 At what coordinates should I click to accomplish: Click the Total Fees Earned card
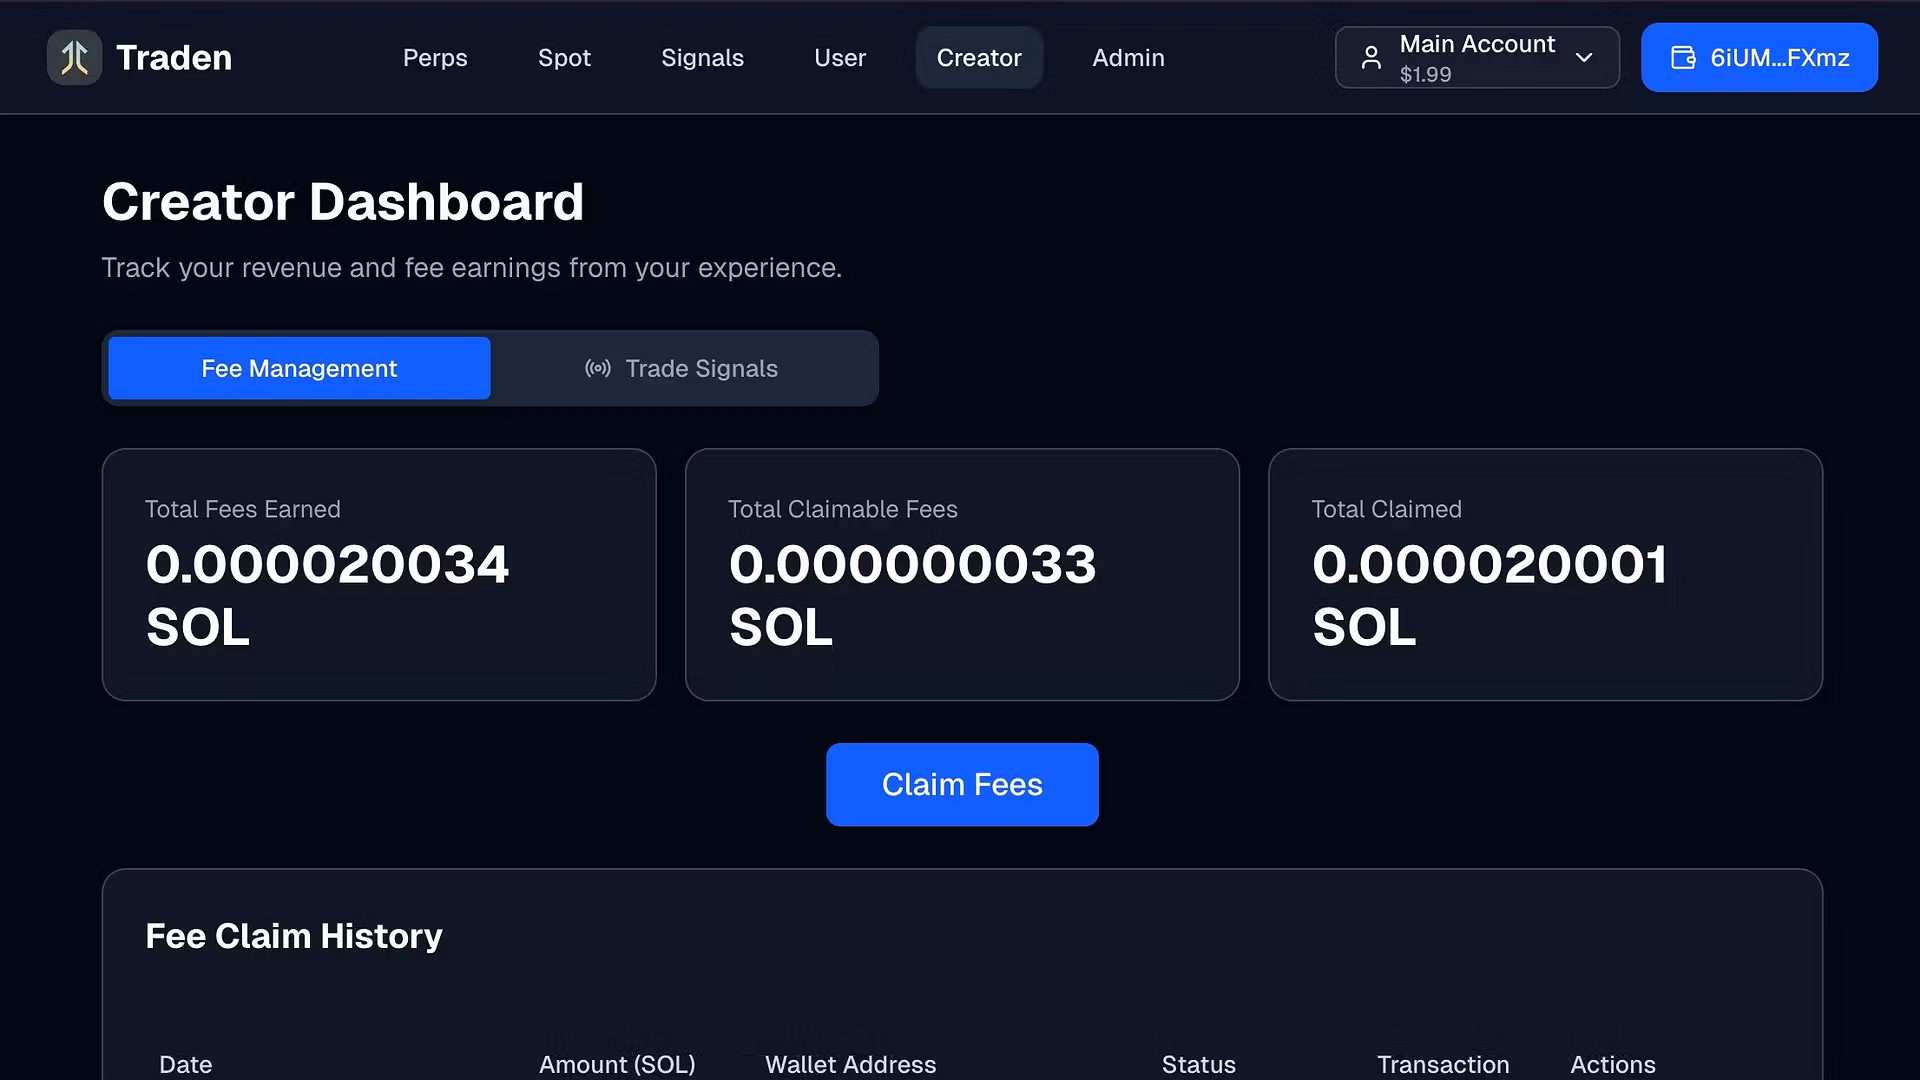[378, 574]
